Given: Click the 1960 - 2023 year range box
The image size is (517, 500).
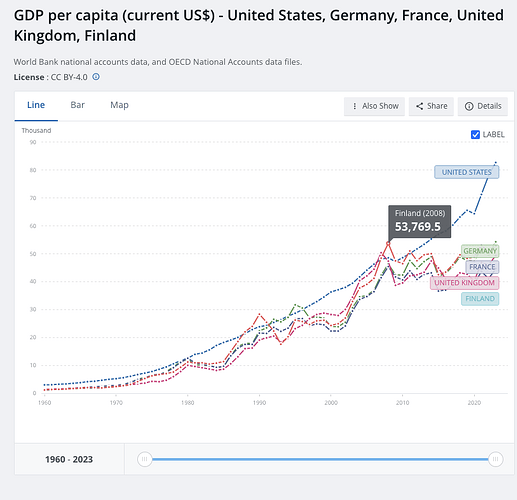Looking at the screenshot, I should pyautogui.click(x=69, y=459).
